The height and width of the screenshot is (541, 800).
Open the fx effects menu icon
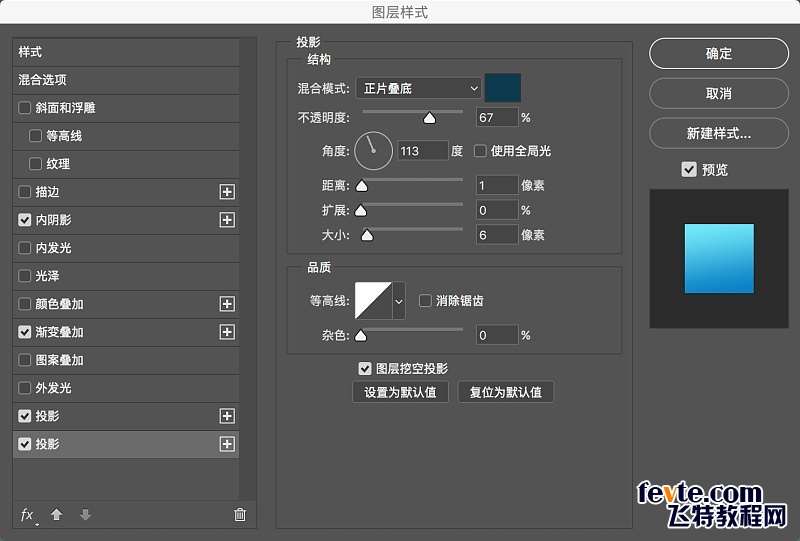[28, 514]
